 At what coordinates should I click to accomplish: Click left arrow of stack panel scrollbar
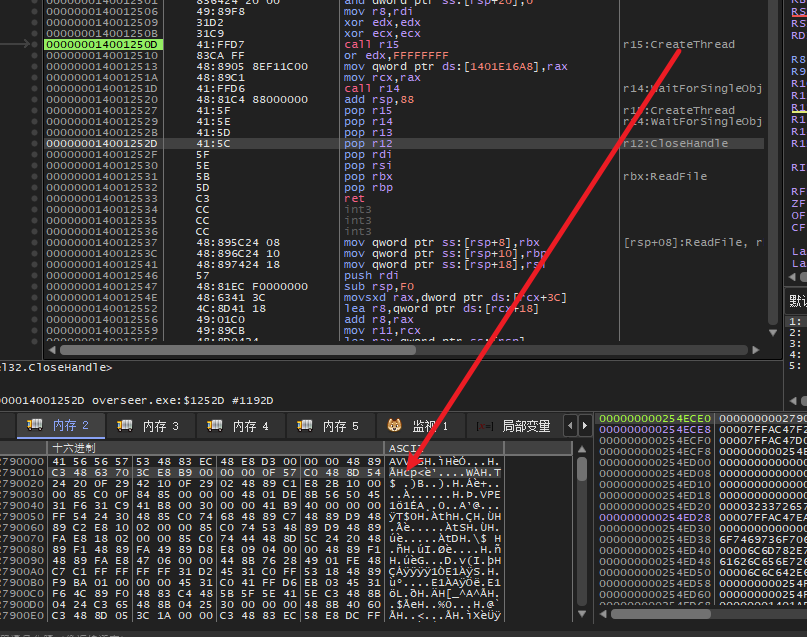(x=603, y=614)
